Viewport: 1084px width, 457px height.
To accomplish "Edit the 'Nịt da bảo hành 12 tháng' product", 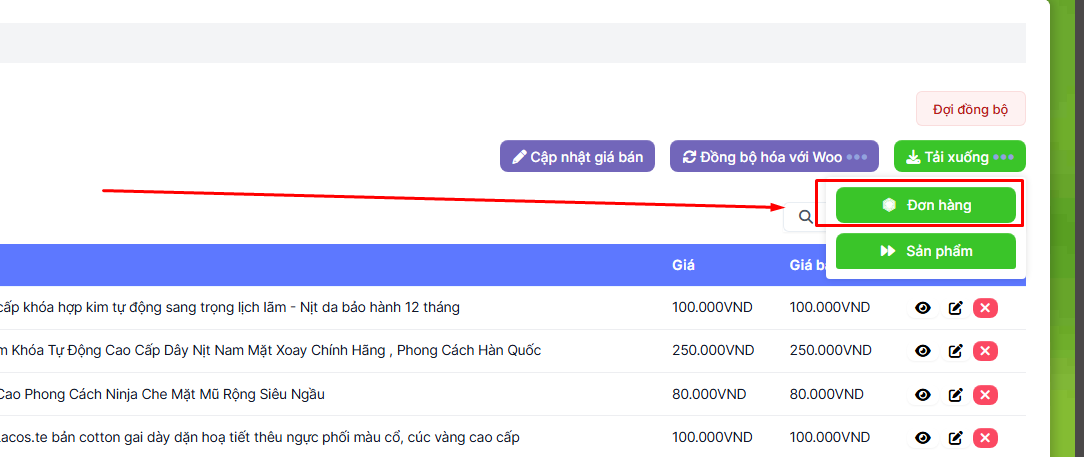I will (x=955, y=307).
